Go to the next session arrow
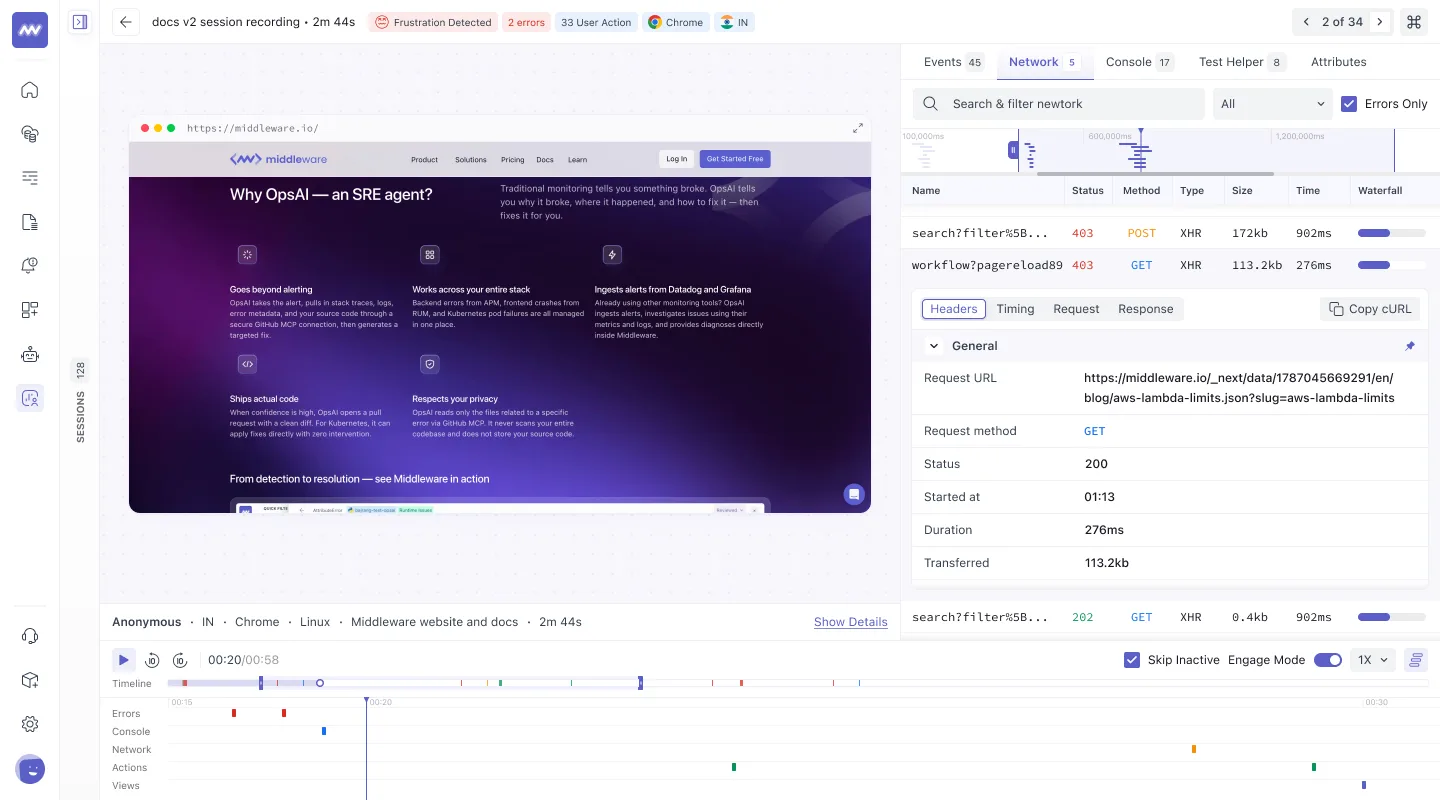This screenshot has width=1440, height=800. coord(1379,22)
